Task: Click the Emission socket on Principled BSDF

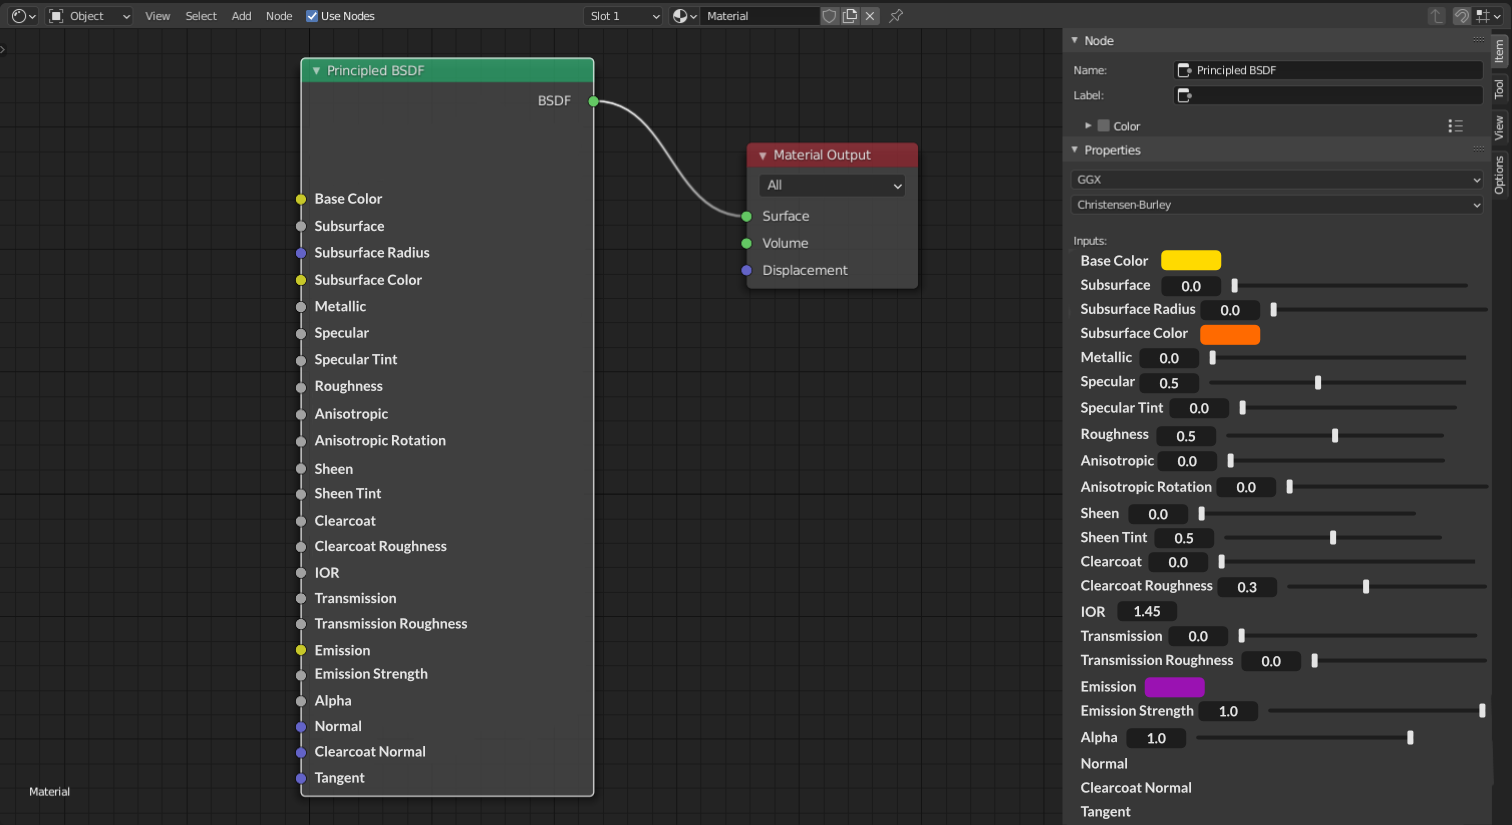Action: (x=301, y=650)
